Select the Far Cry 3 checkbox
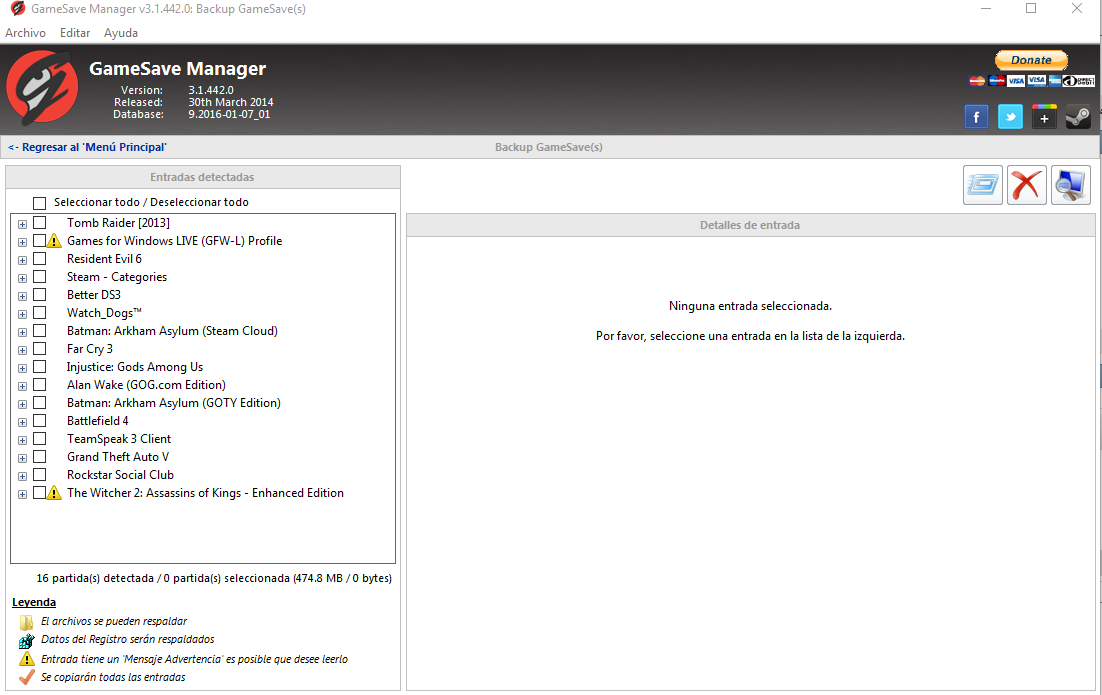This screenshot has width=1102, height=695. [x=39, y=349]
